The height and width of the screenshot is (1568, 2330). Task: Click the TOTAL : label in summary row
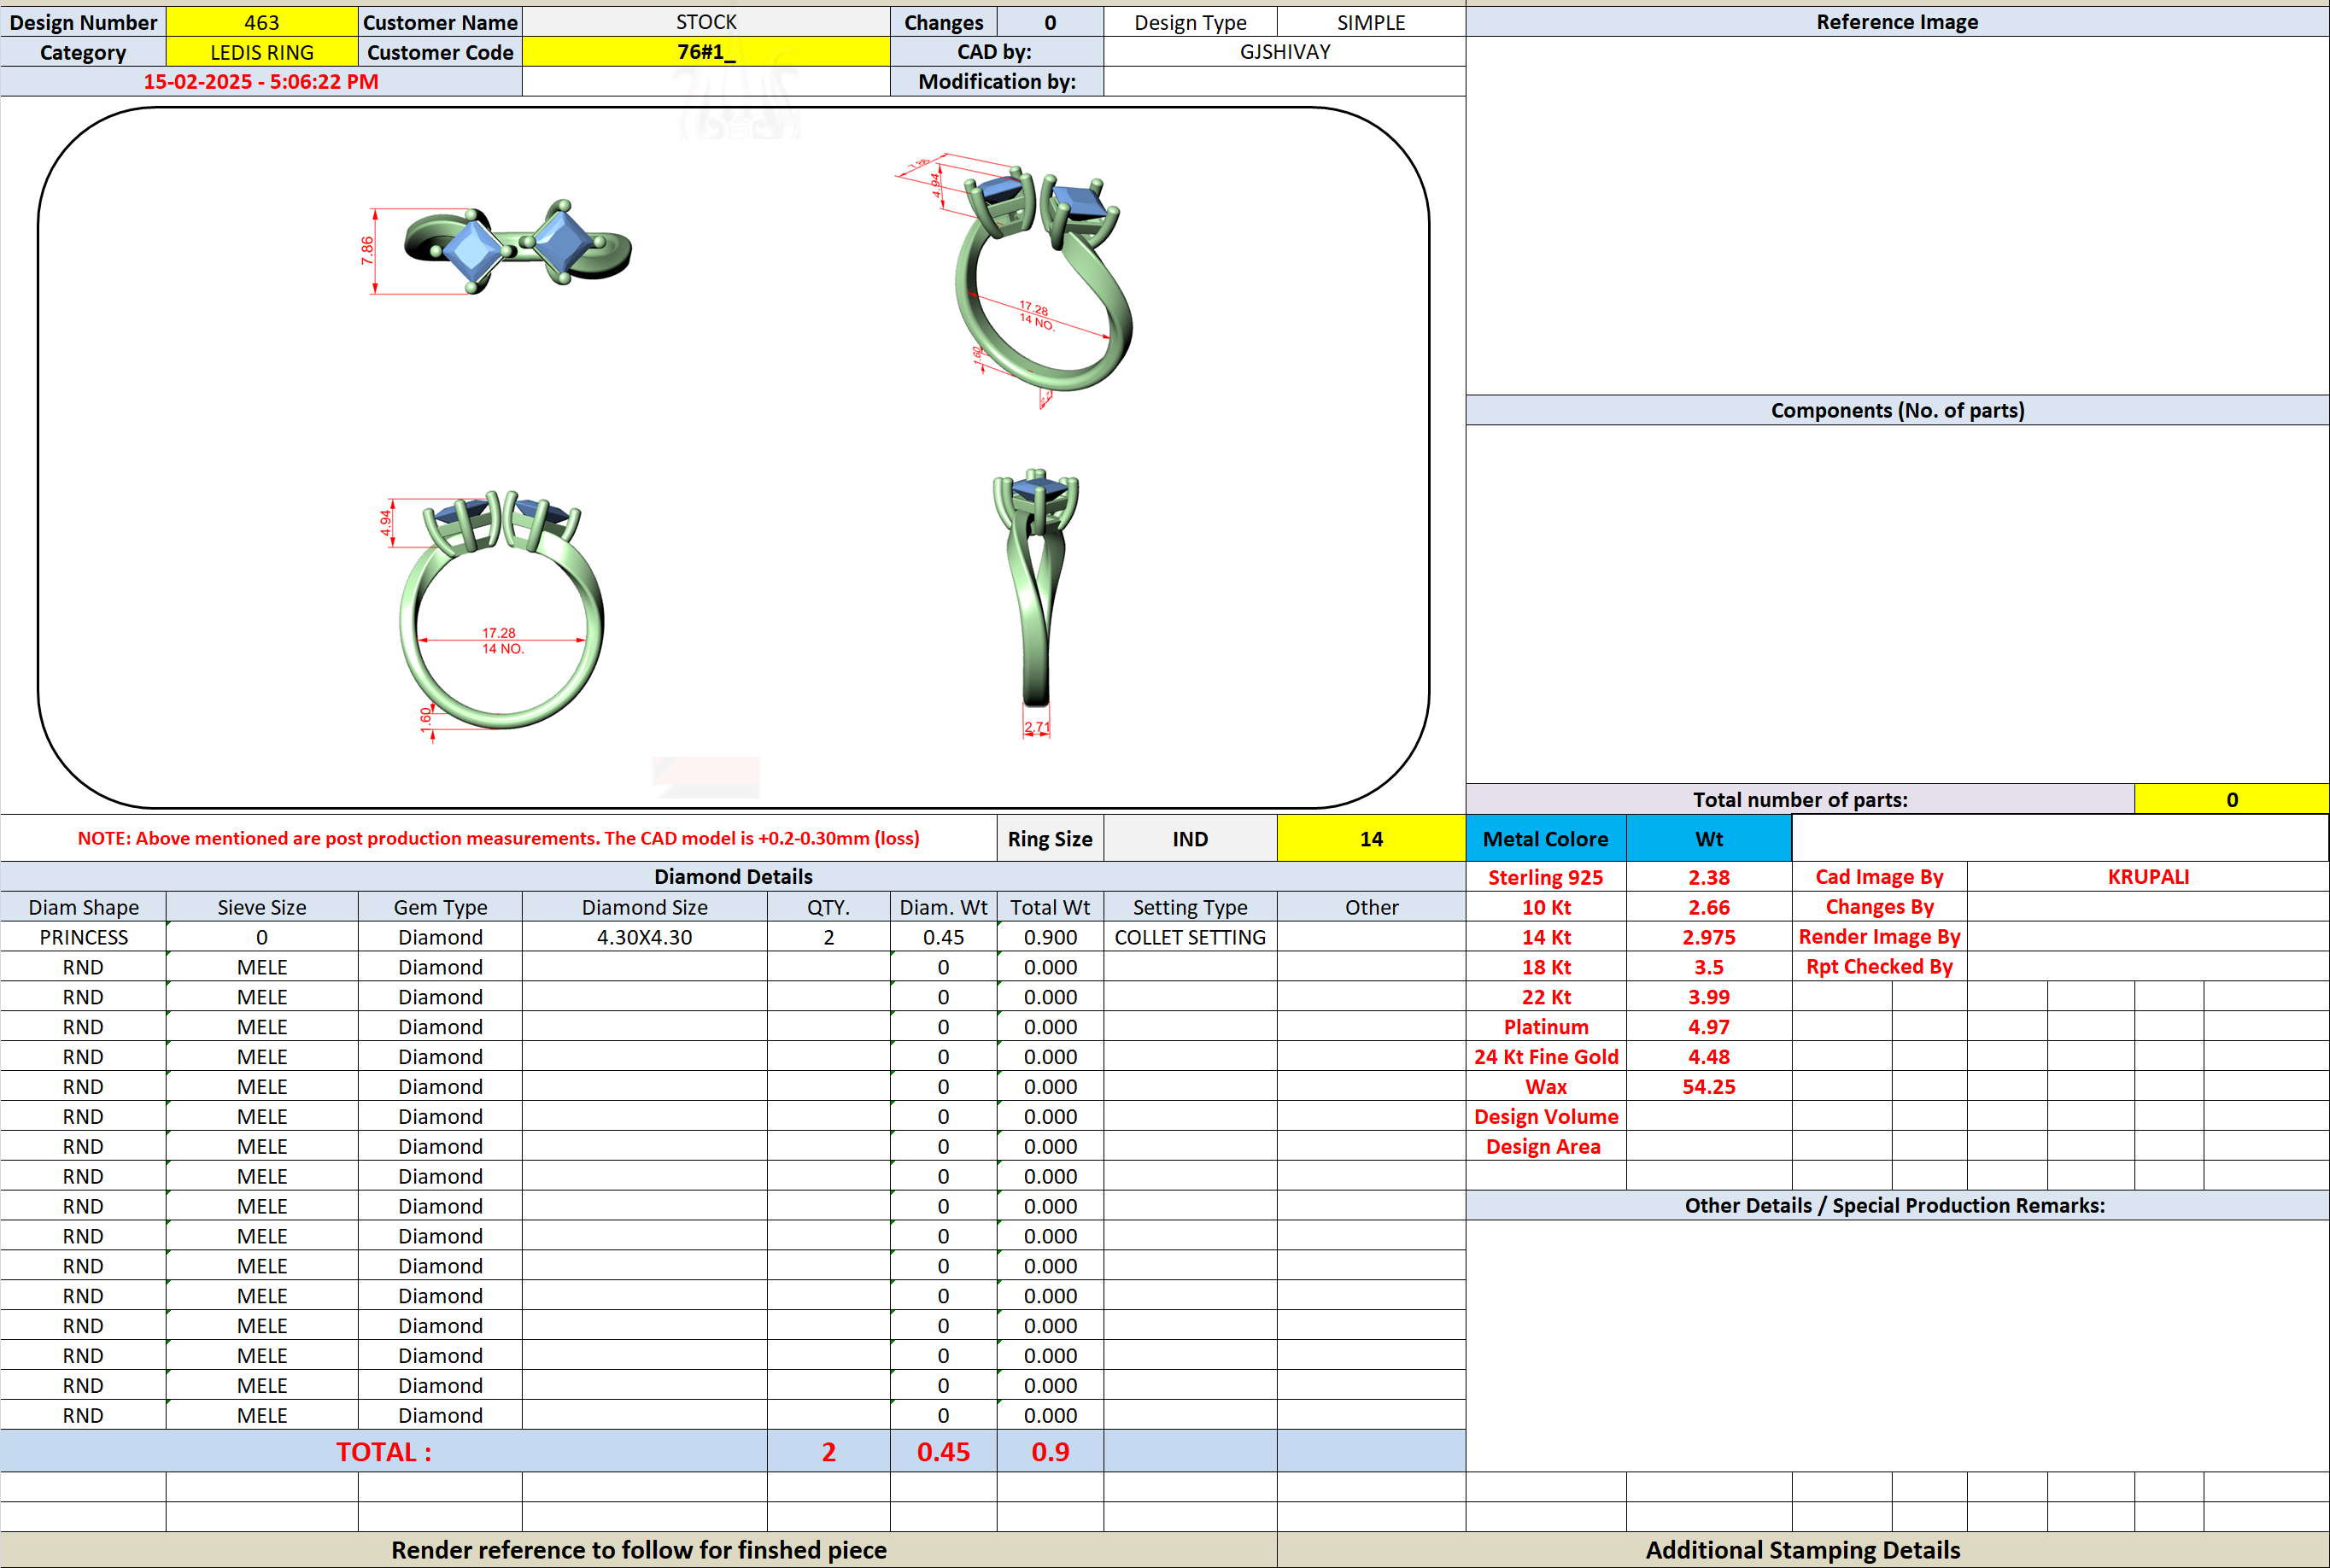384,1452
